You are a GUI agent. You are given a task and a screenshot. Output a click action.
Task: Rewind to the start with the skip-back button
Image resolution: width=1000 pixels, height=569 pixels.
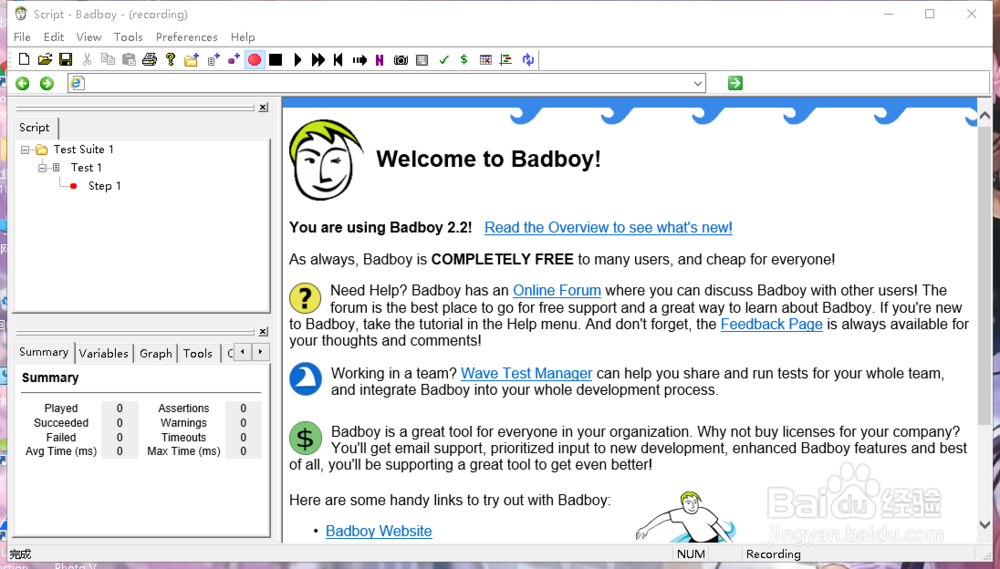tap(338, 60)
